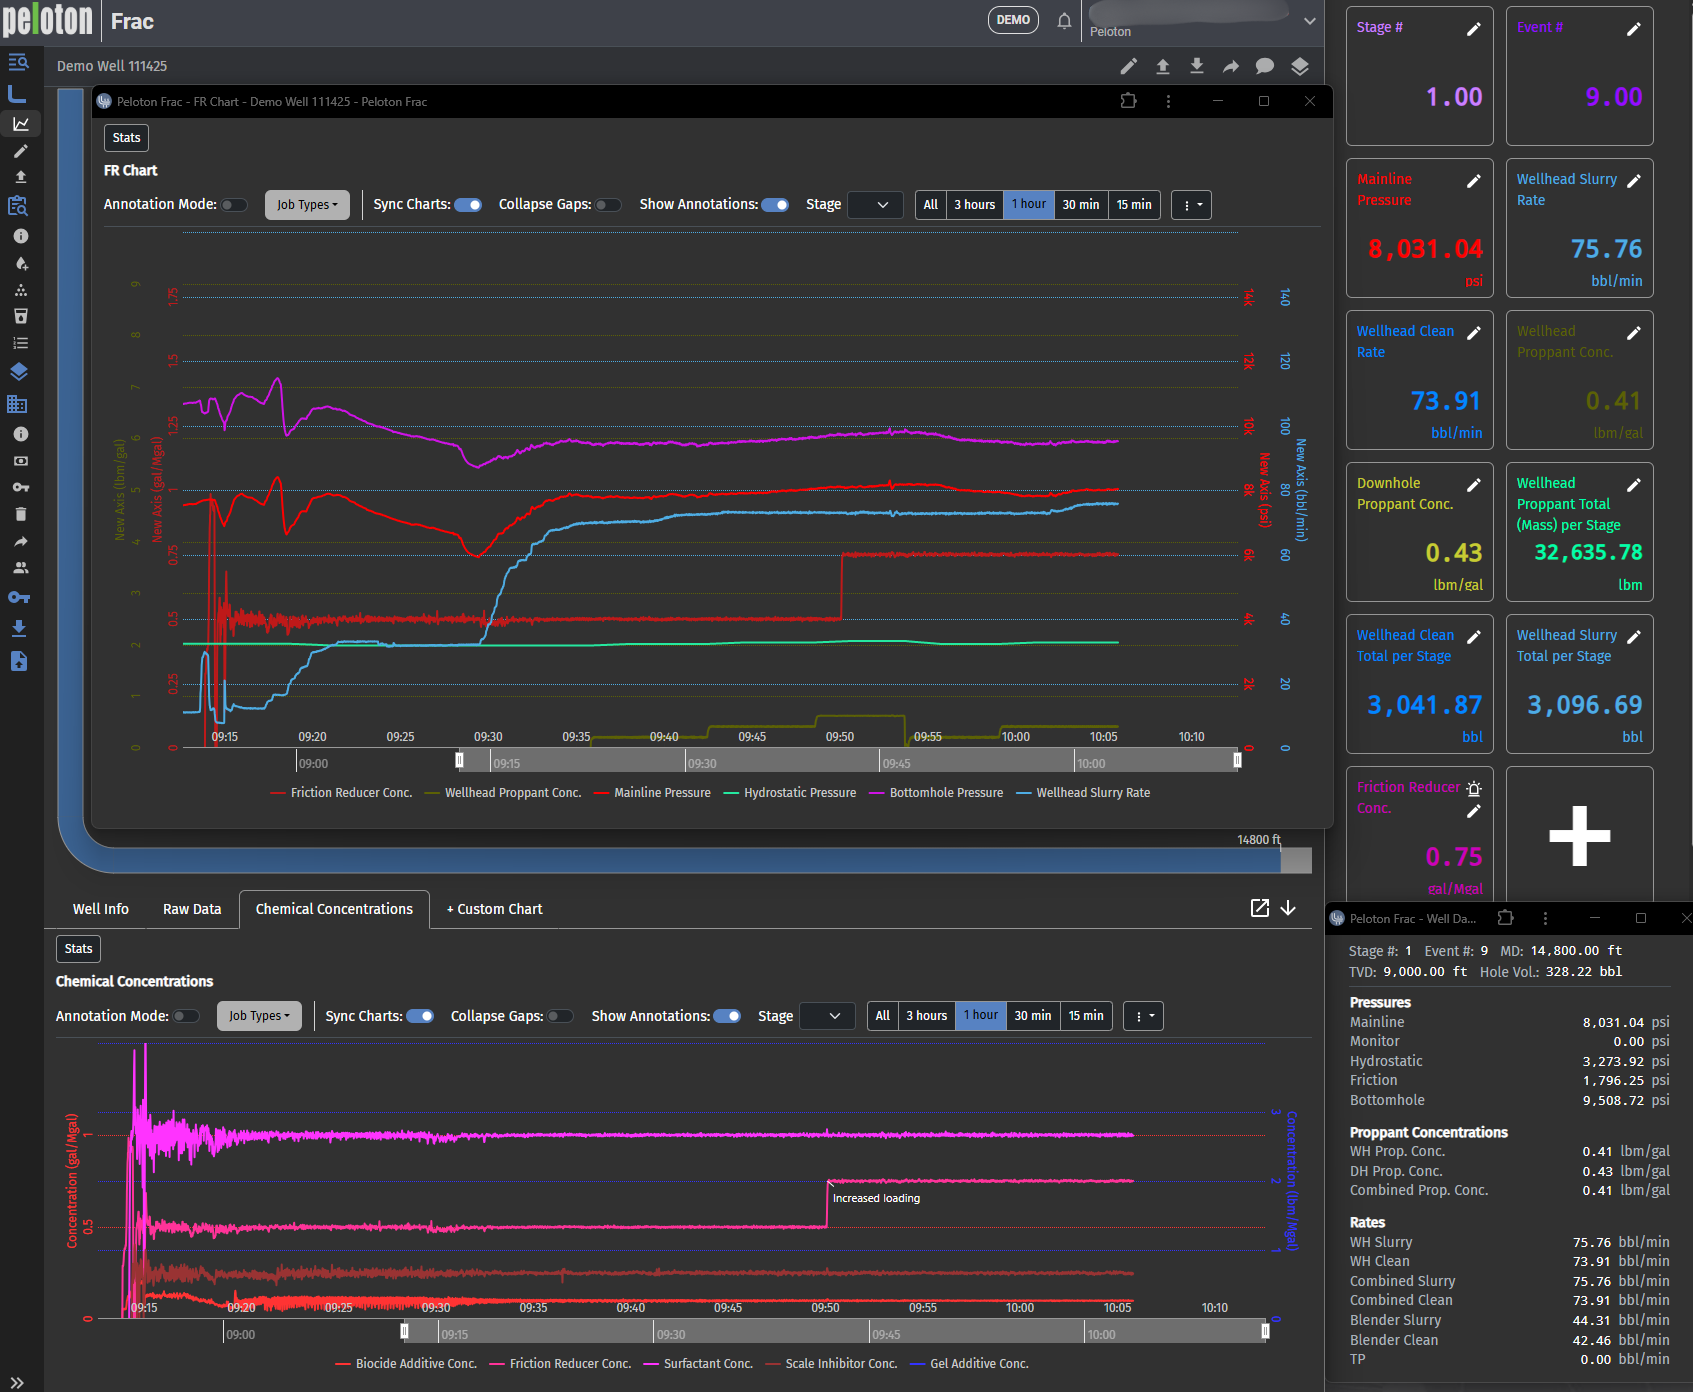Pop out the Chemical Concentrations chart
Image resolution: width=1693 pixels, height=1392 pixels.
(x=1260, y=908)
